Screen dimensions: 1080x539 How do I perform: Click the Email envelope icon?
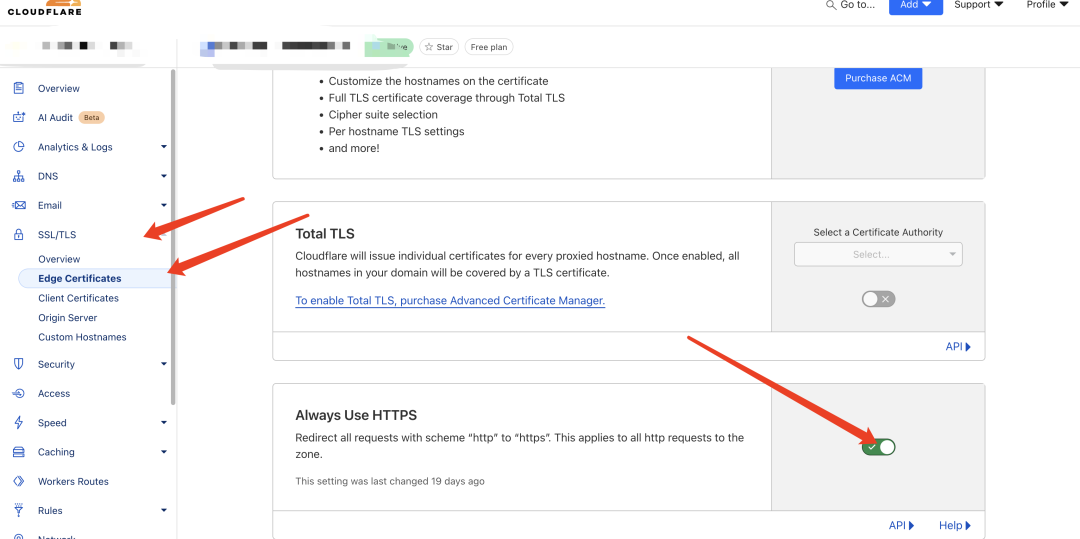[x=18, y=205]
